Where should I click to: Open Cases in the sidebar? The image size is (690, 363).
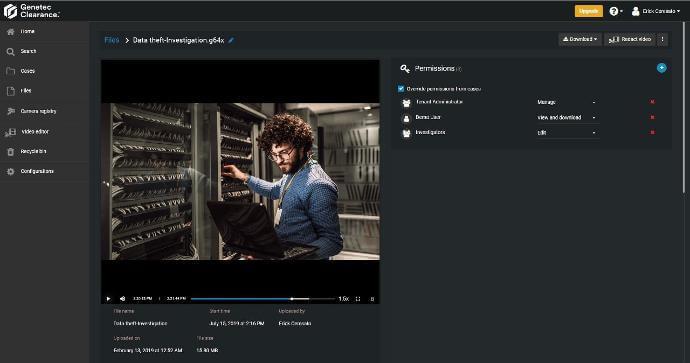coord(44,71)
